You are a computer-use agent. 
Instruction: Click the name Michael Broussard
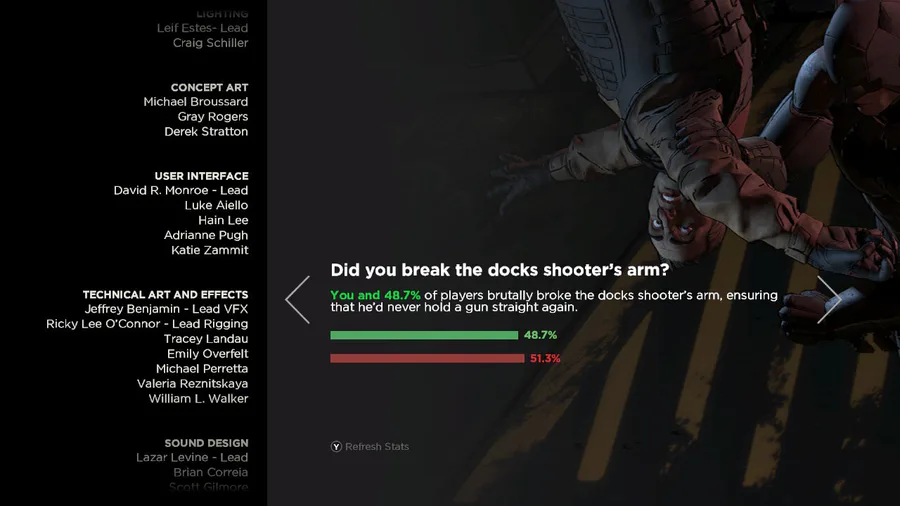coord(196,102)
